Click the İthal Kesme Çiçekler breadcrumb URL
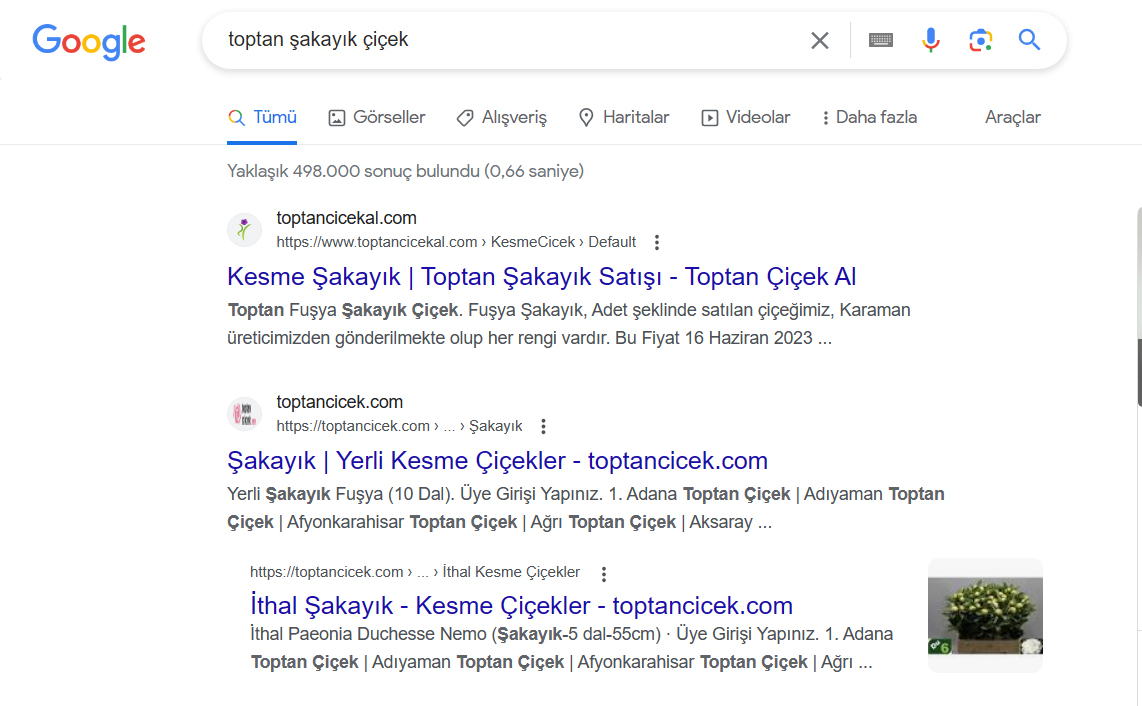 [415, 572]
